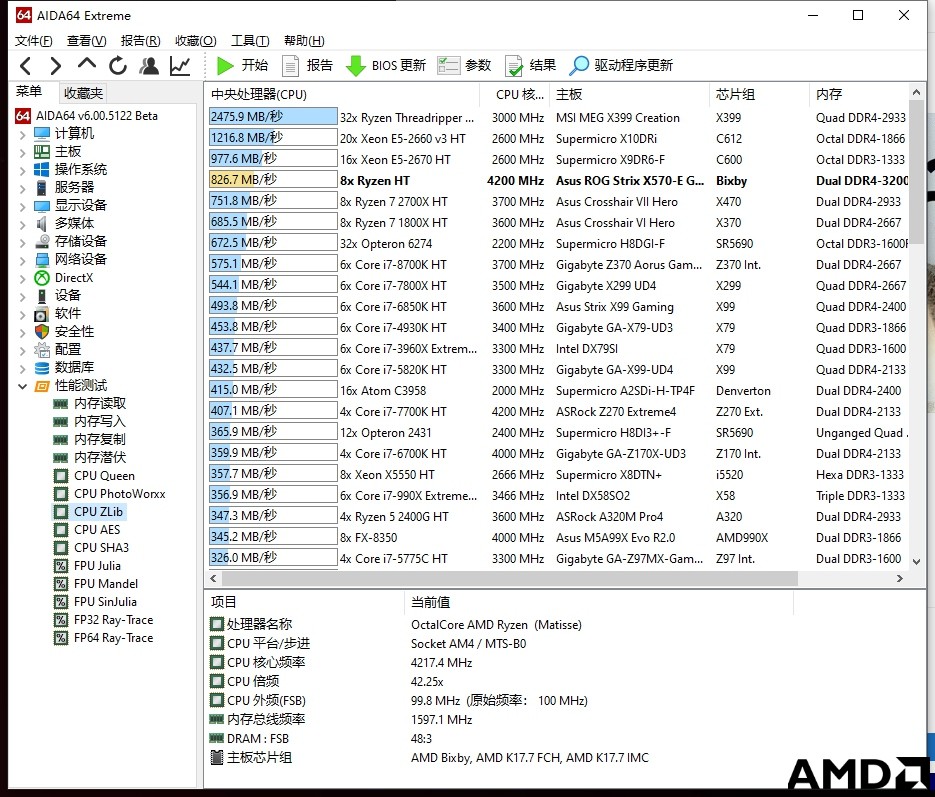Switch to the 收藏夹 tab
Viewport: 935px width, 797px height.
point(83,93)
